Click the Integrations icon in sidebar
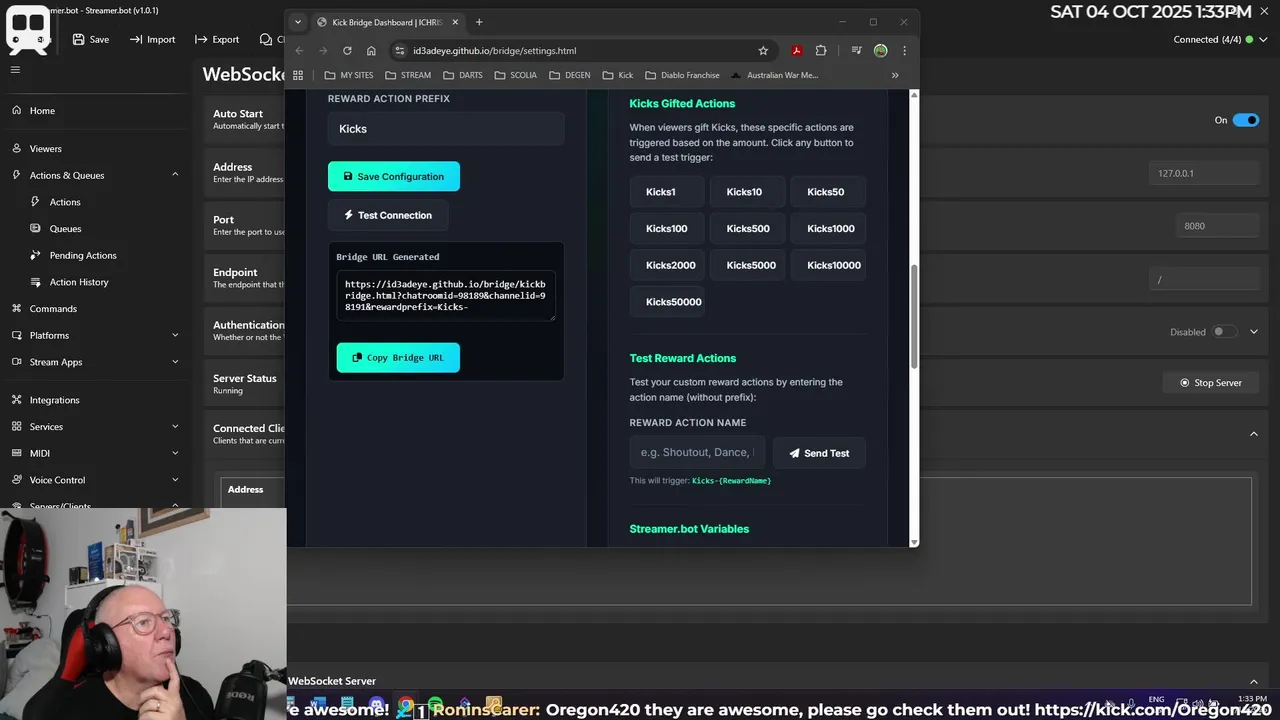 (x=16, y=400)
